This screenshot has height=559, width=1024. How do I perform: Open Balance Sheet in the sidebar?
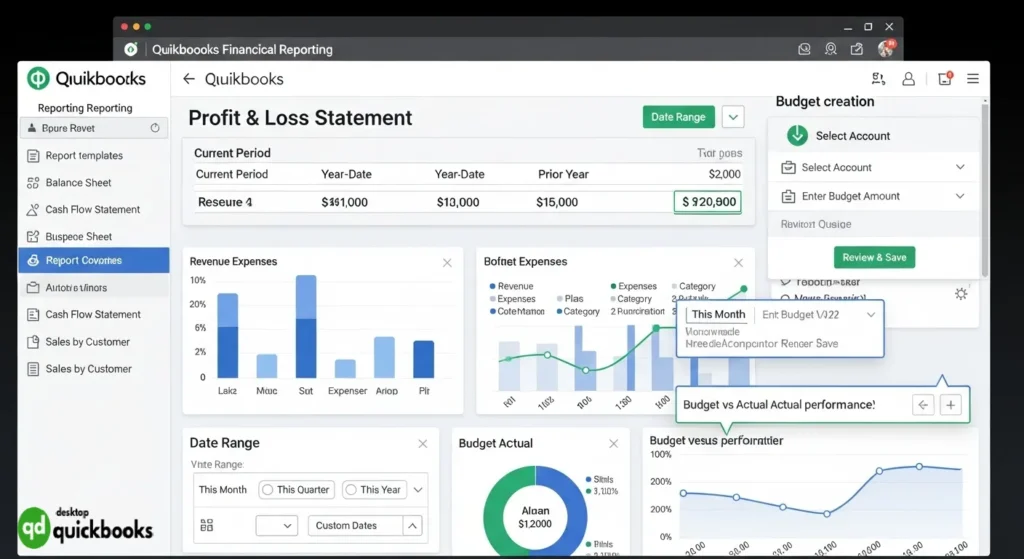click(x=78, y=183)
